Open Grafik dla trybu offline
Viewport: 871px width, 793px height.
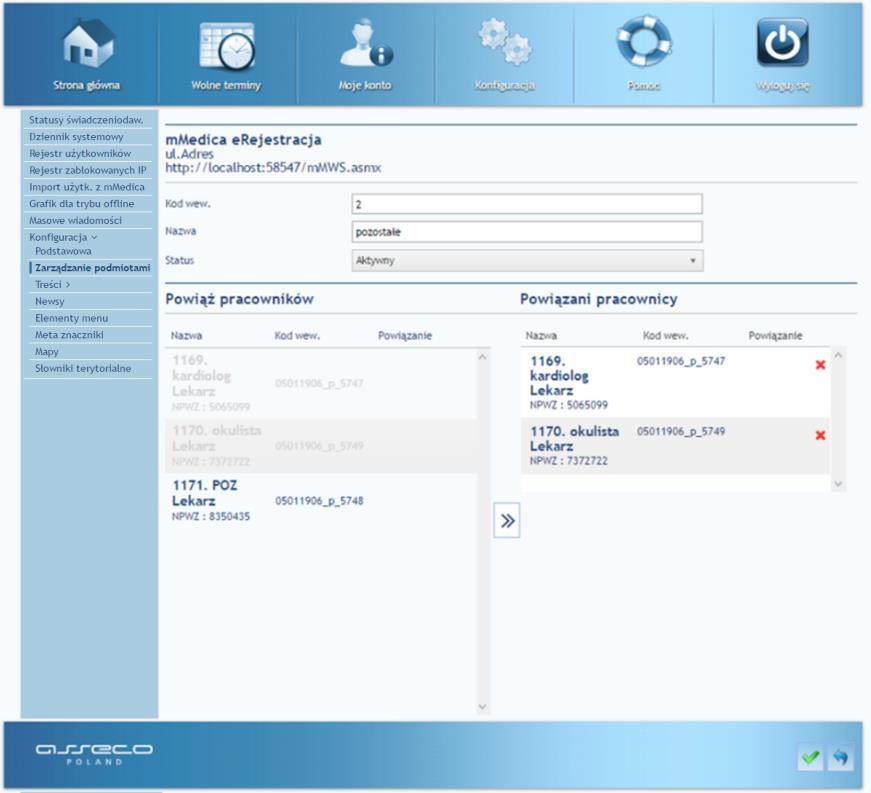point(82,203)
